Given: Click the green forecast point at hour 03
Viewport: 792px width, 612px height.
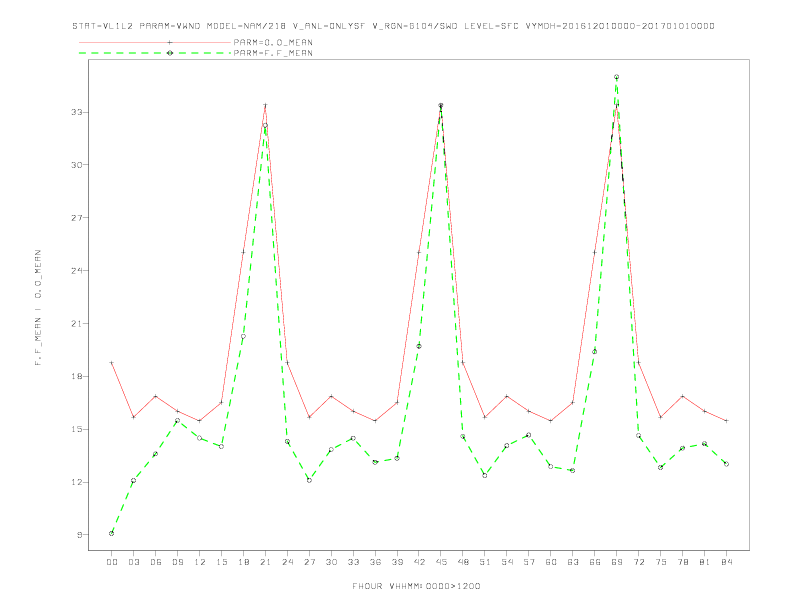Looking at the screenshot, I should (133, 480).
